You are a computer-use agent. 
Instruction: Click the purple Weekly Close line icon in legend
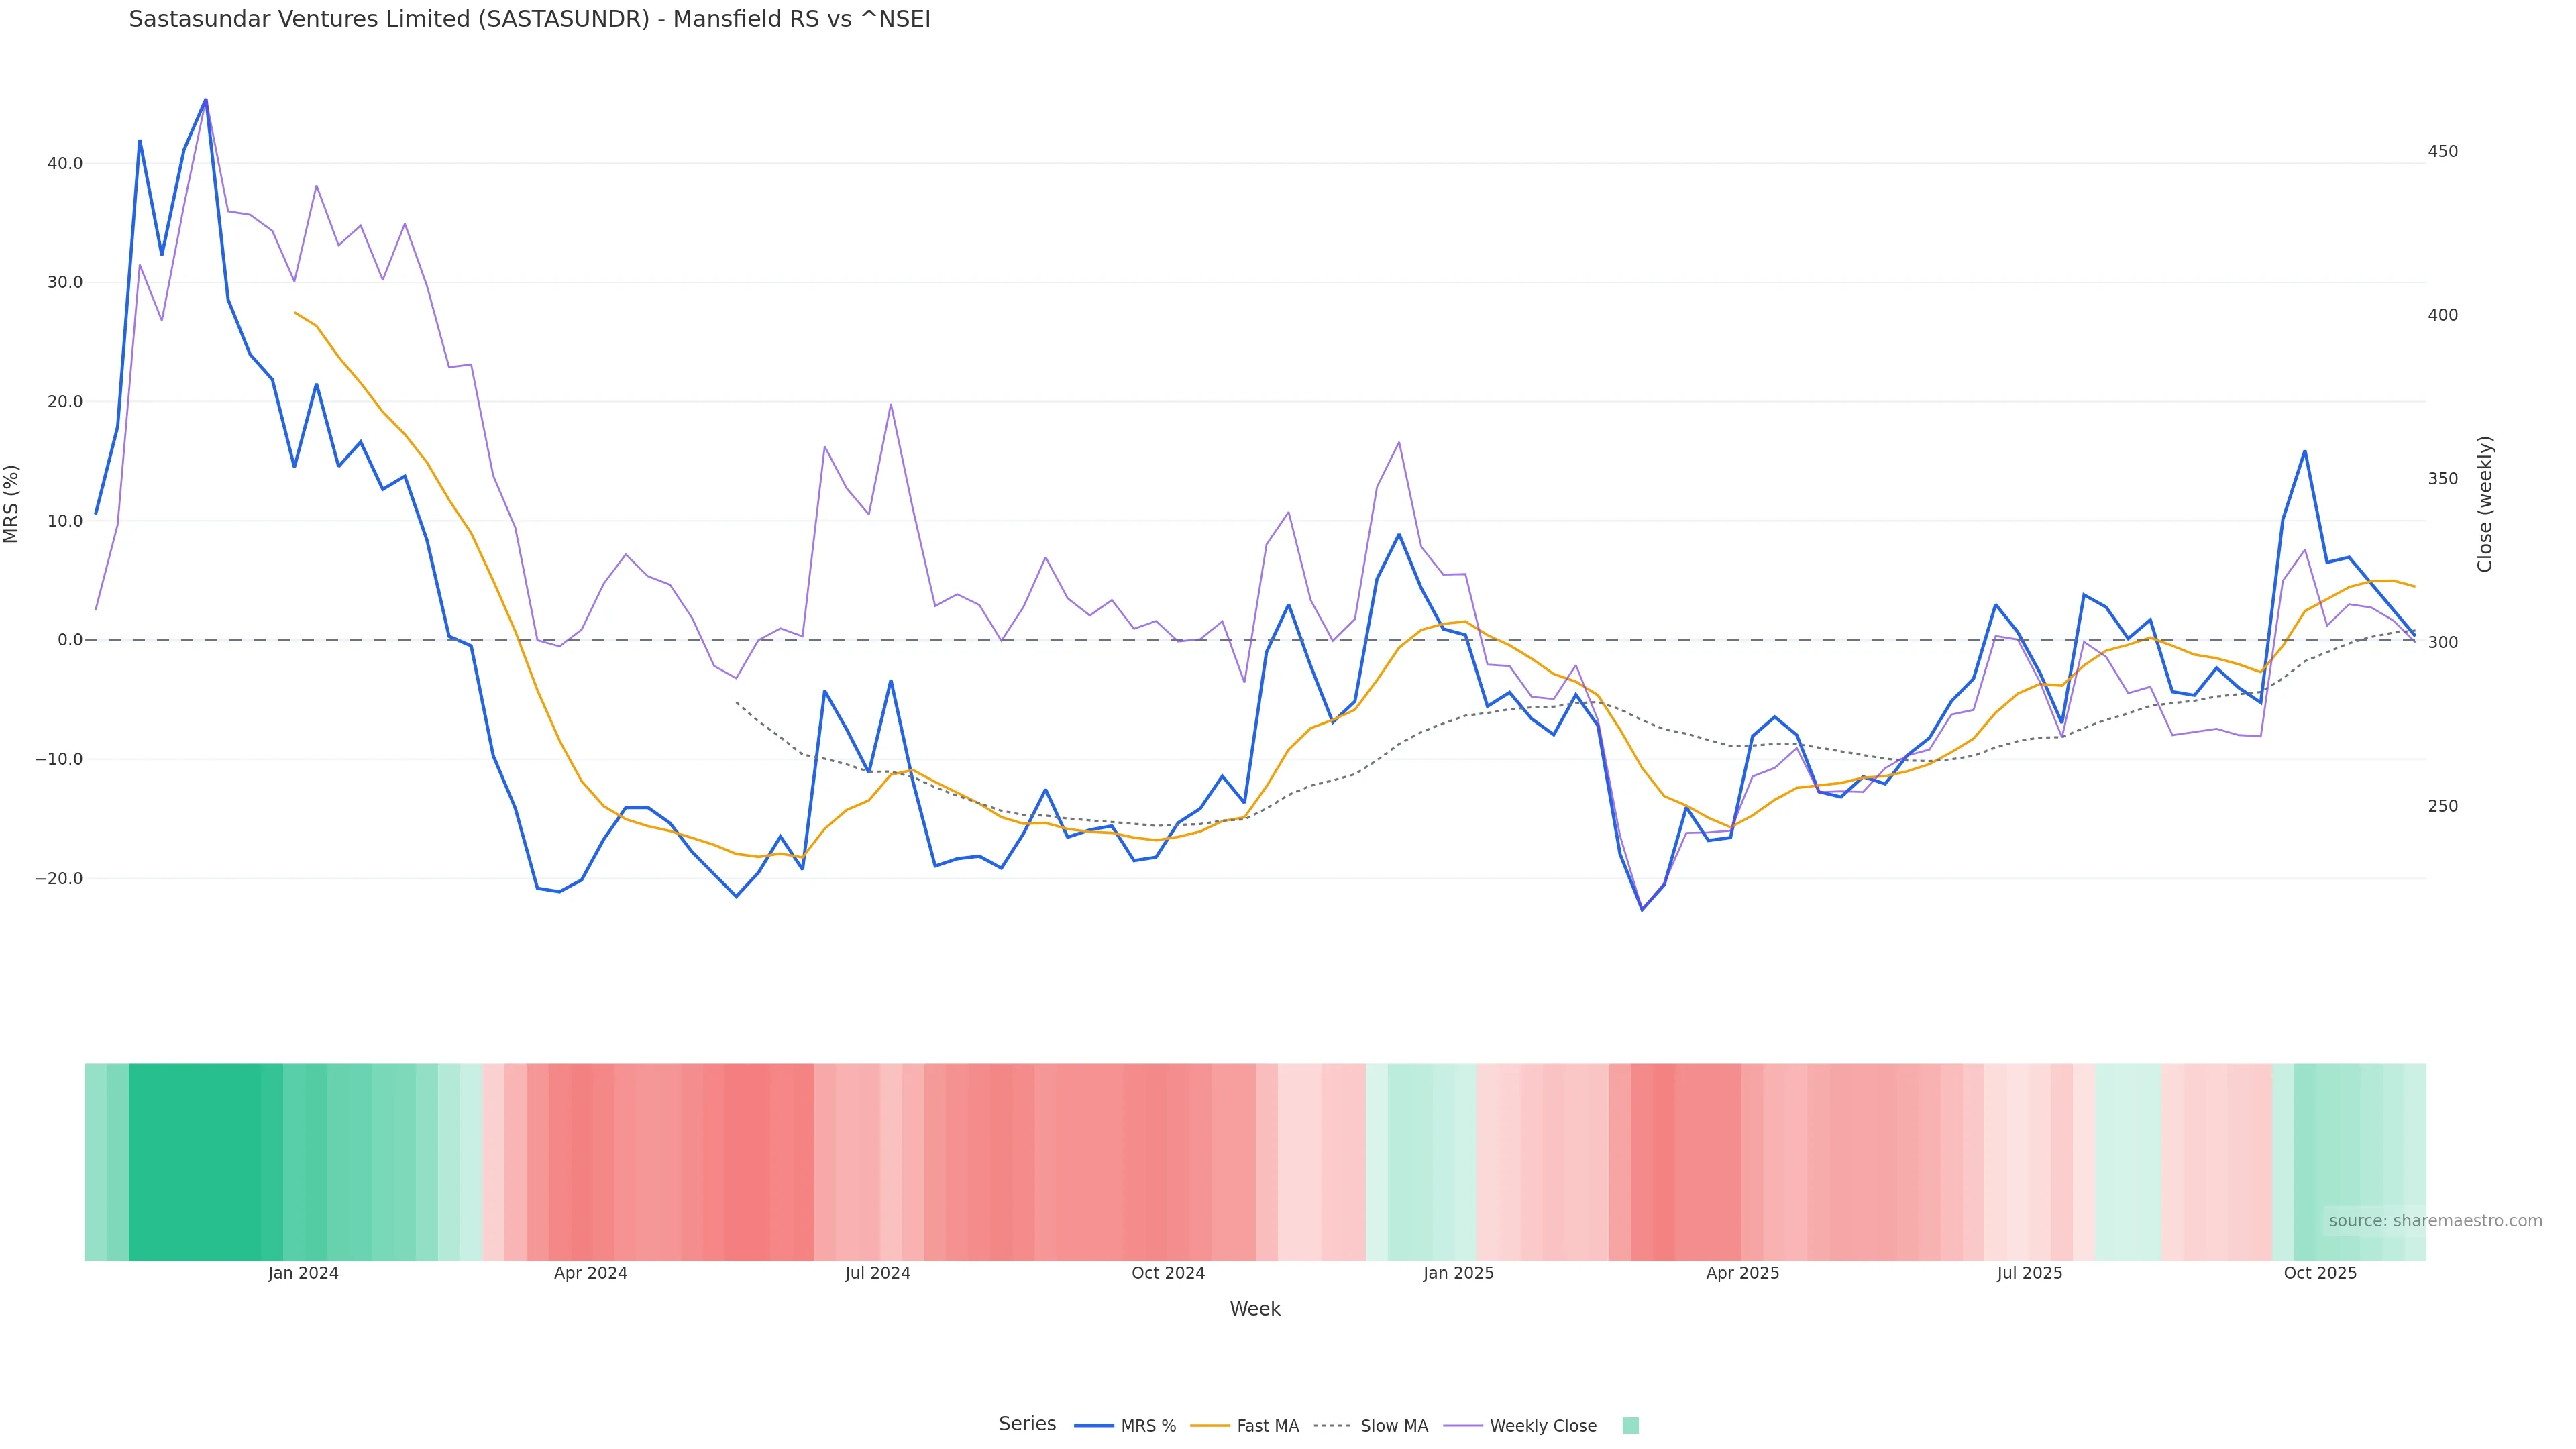pyautogui.click(x=1463, y=1426)
